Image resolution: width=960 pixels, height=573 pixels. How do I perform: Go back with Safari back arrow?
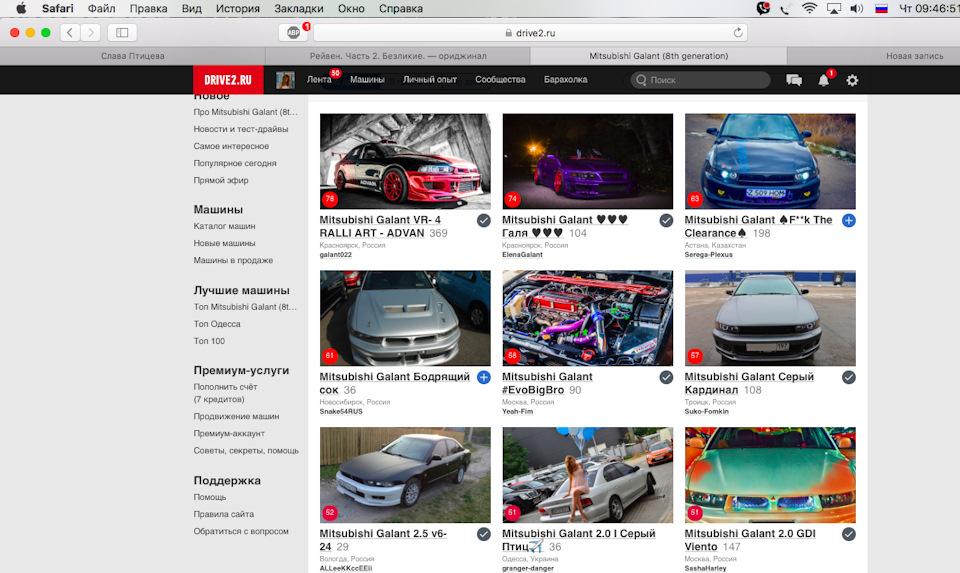70,32
